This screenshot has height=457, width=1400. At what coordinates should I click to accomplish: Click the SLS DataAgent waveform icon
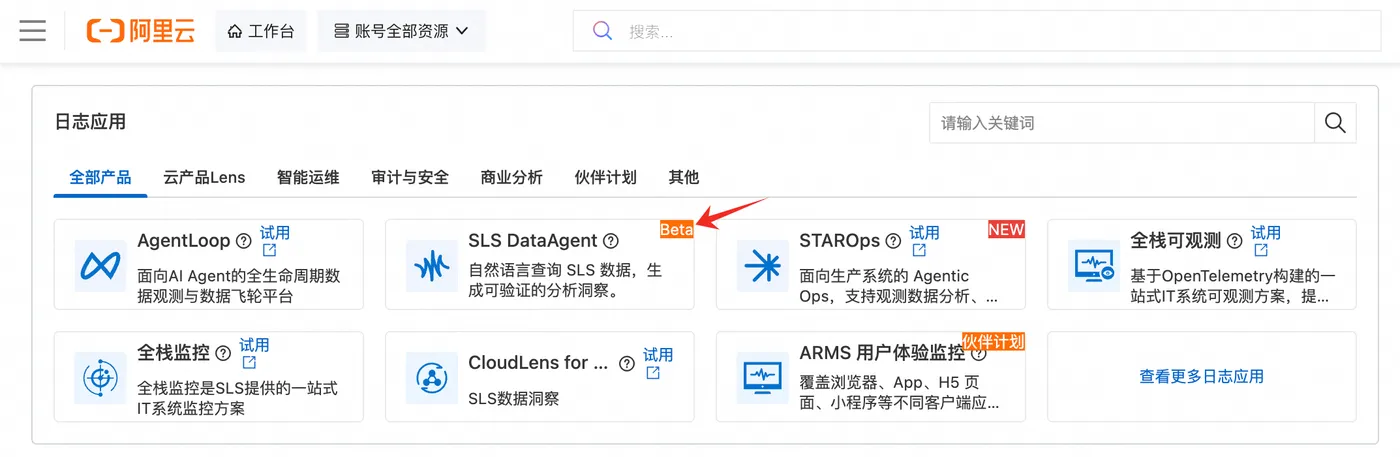[432, 266]
